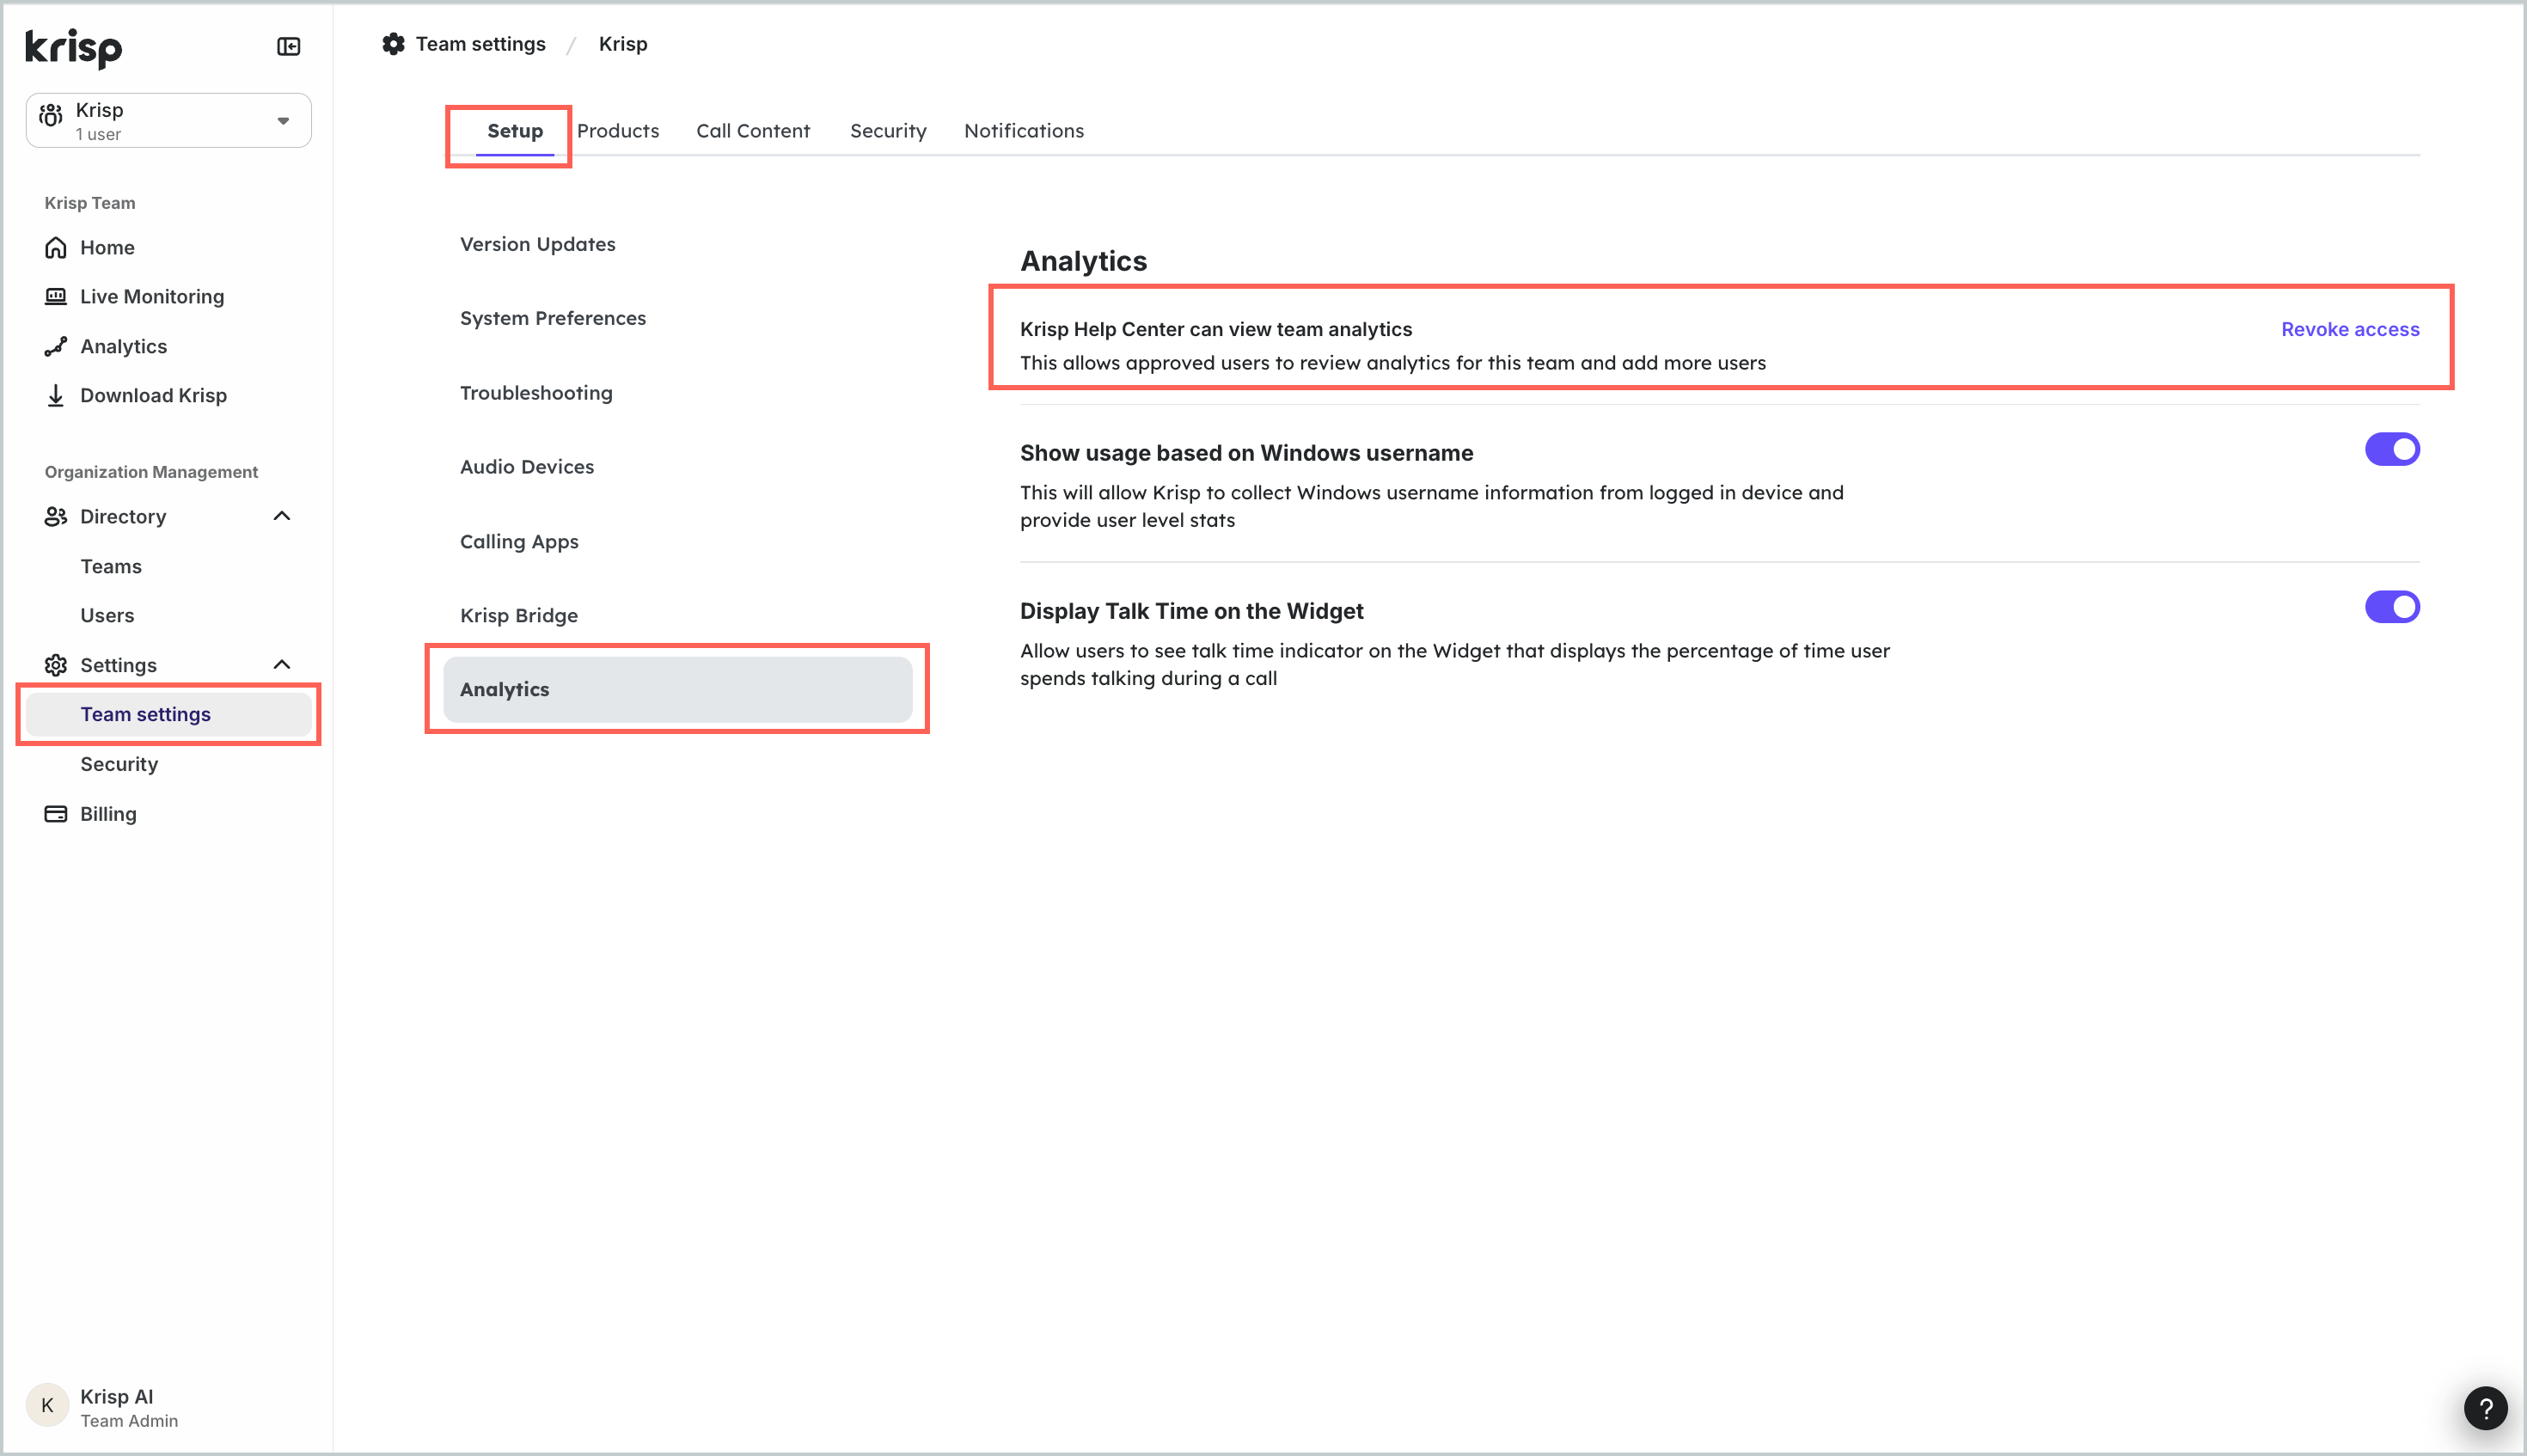Click the Settings label in sidebar
Screen dimensions: 2527x1456
118,665
